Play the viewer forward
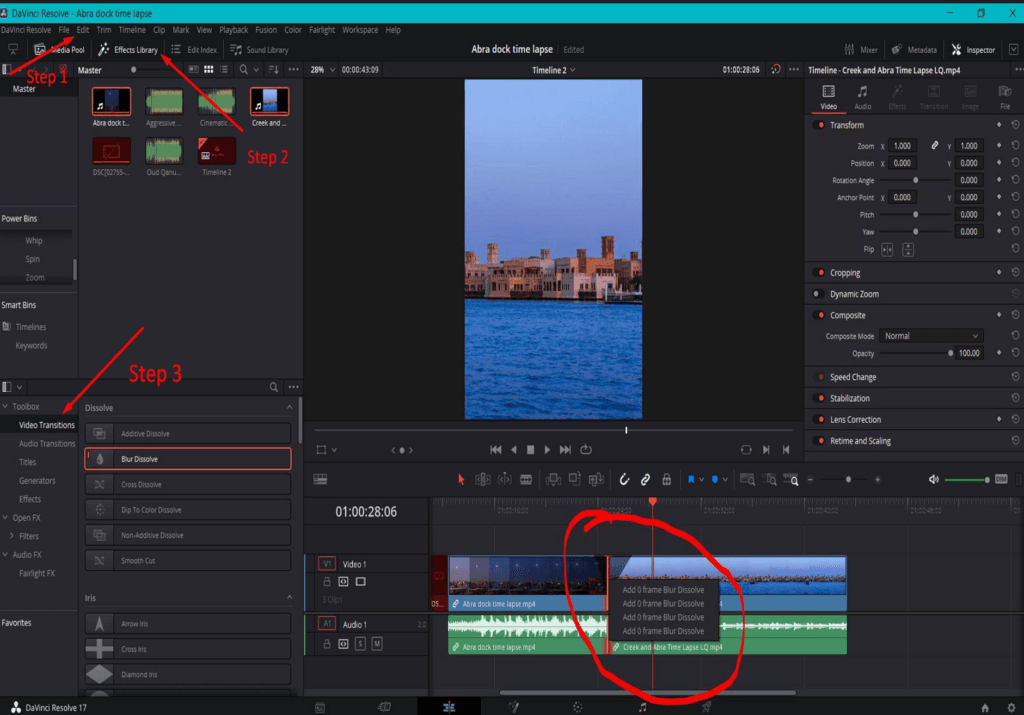1024x715 pixels. [x=547, y=450]
